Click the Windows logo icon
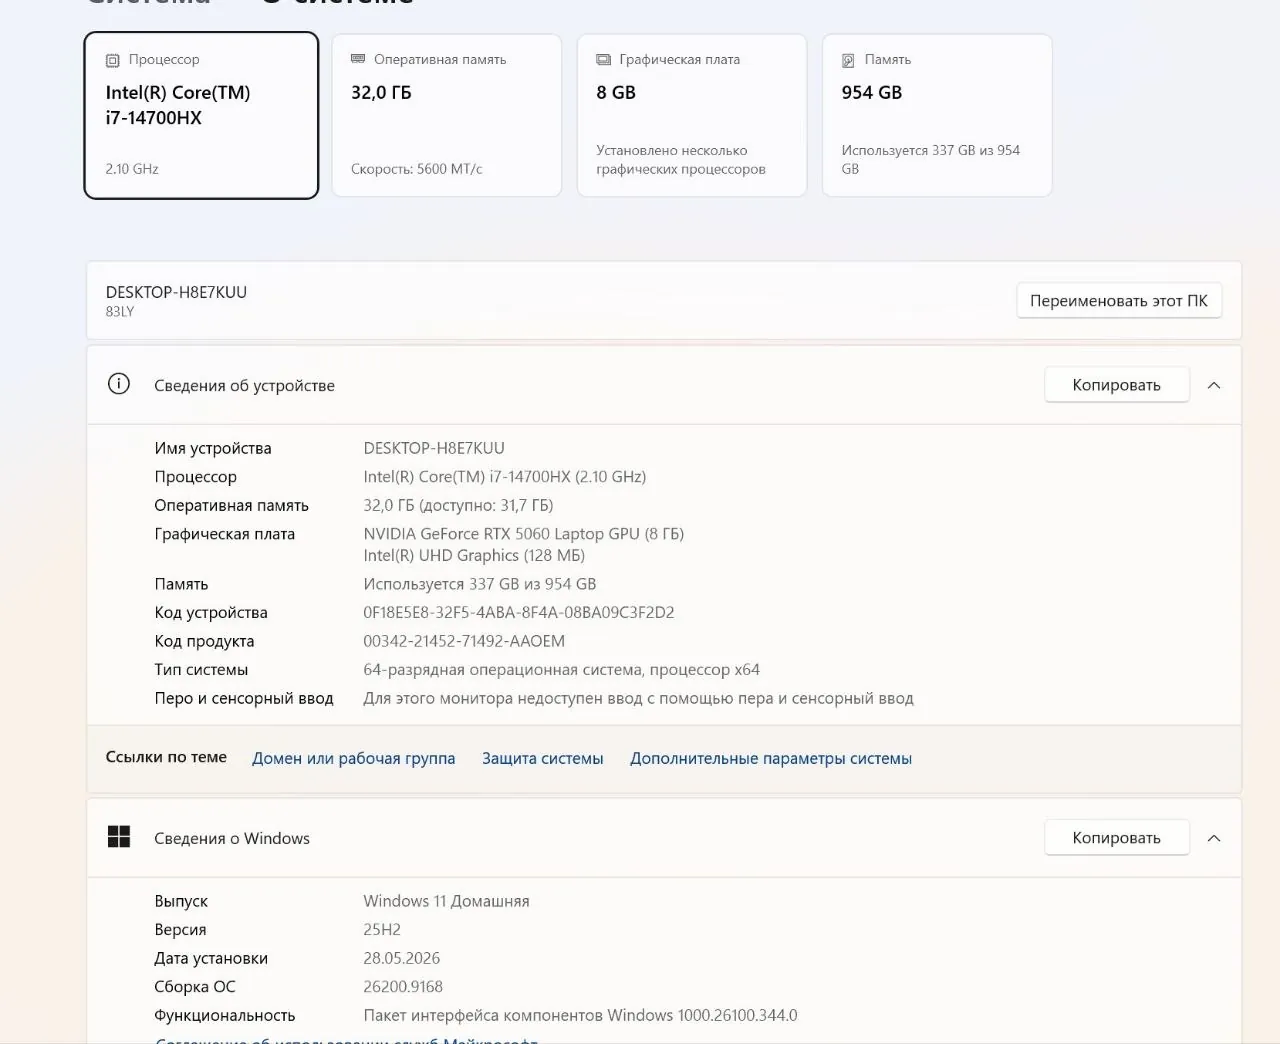 (x=119, y=837)
